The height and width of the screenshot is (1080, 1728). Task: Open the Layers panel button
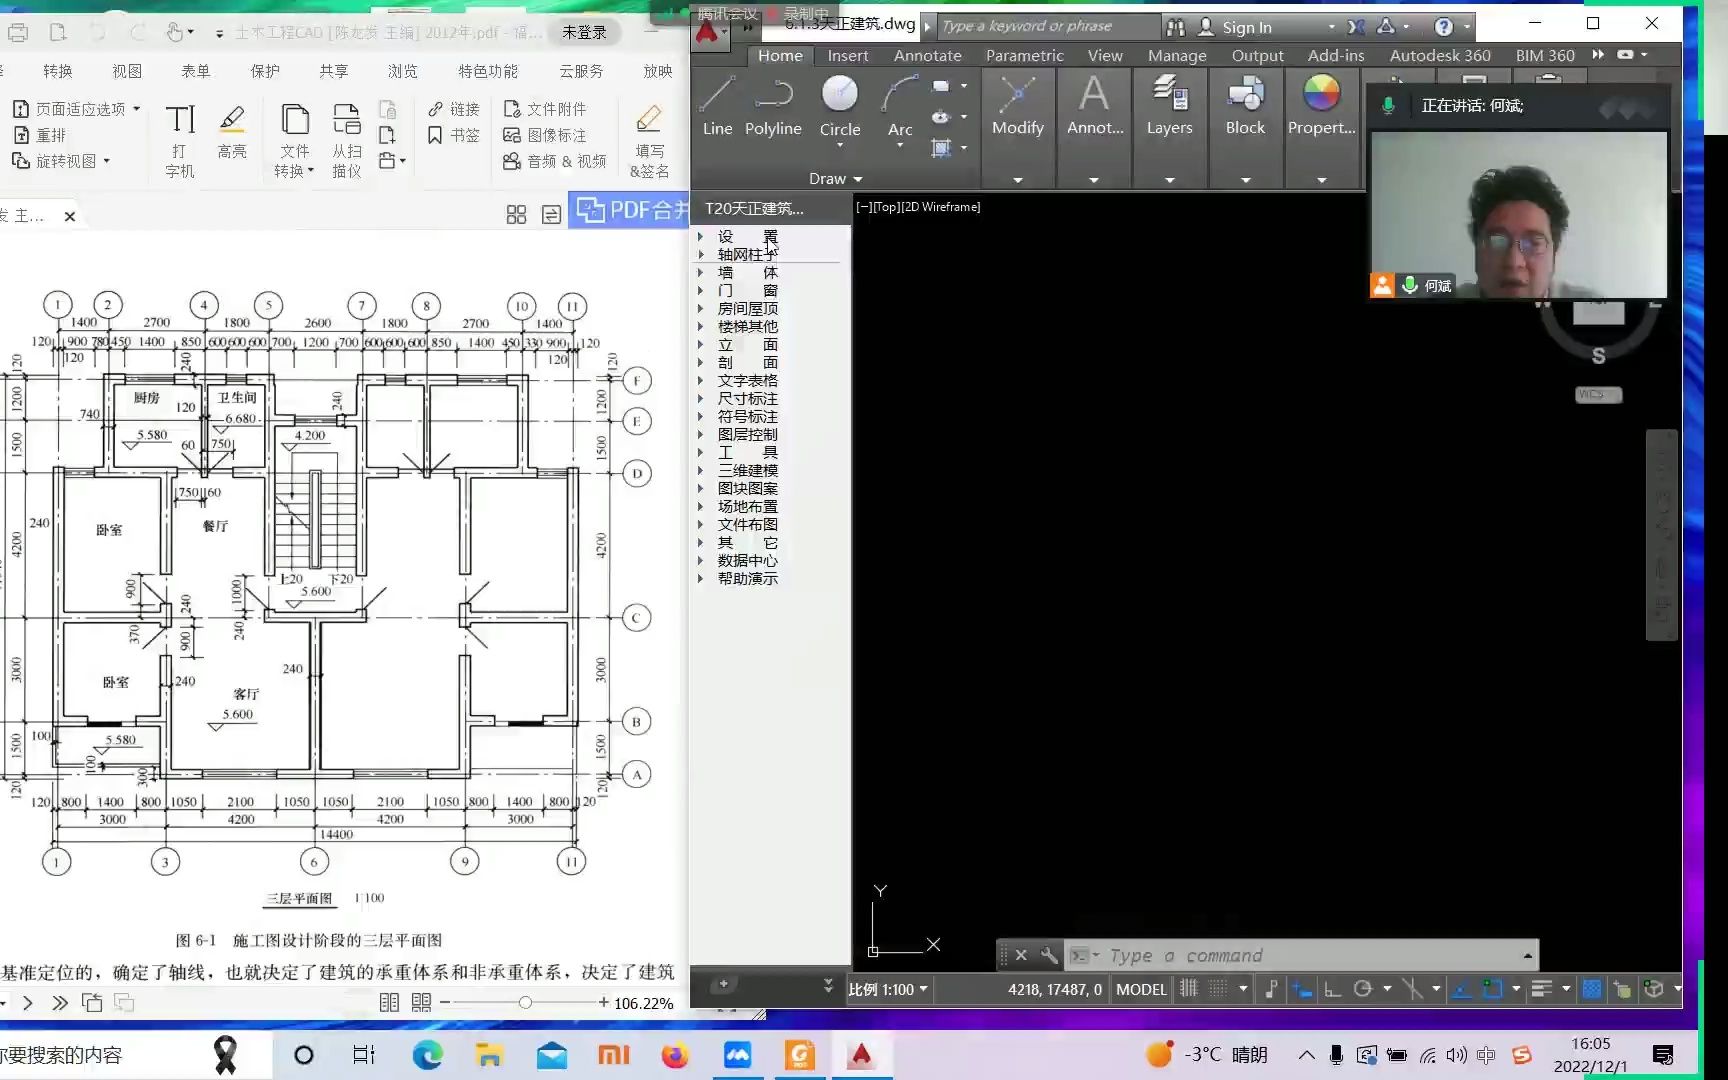[x=1169, y=106]
